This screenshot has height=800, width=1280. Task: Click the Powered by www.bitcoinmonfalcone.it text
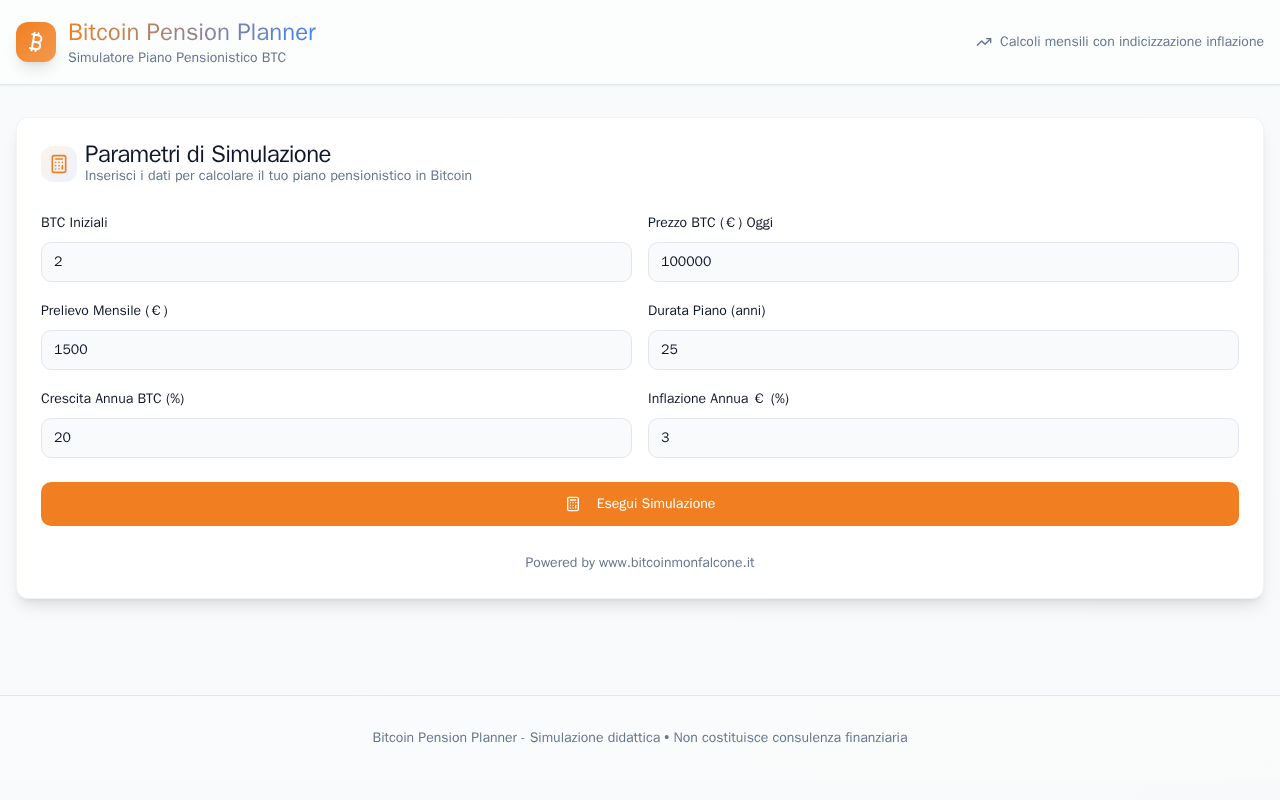point(640,563)
